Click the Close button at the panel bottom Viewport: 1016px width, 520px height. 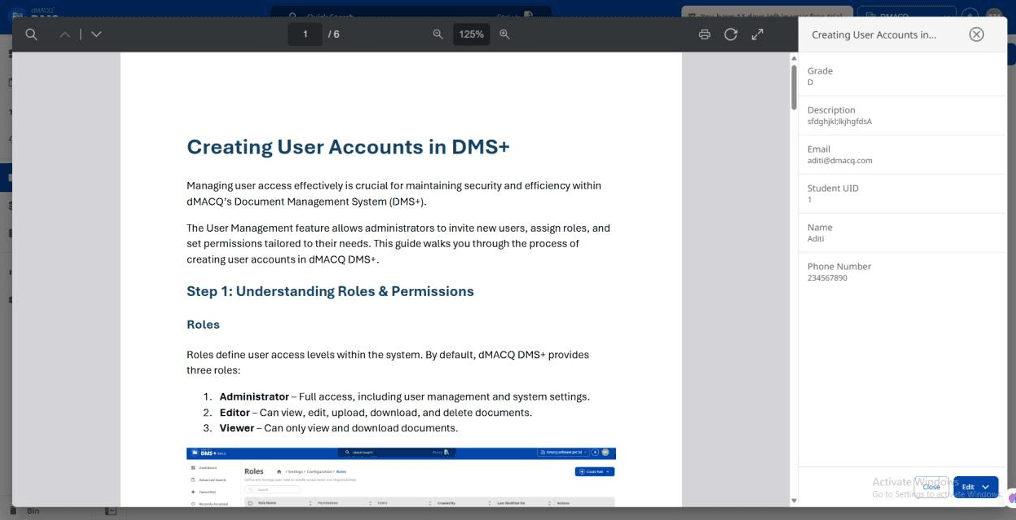(x=931, y=487)
